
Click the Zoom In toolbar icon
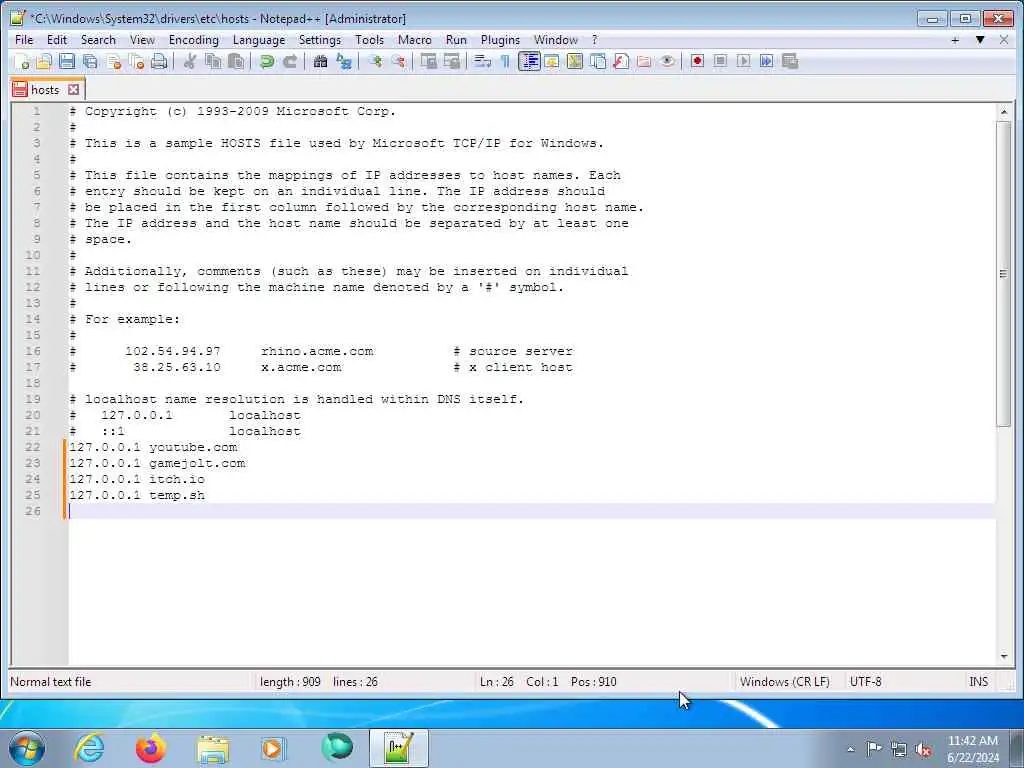(375, 61)
